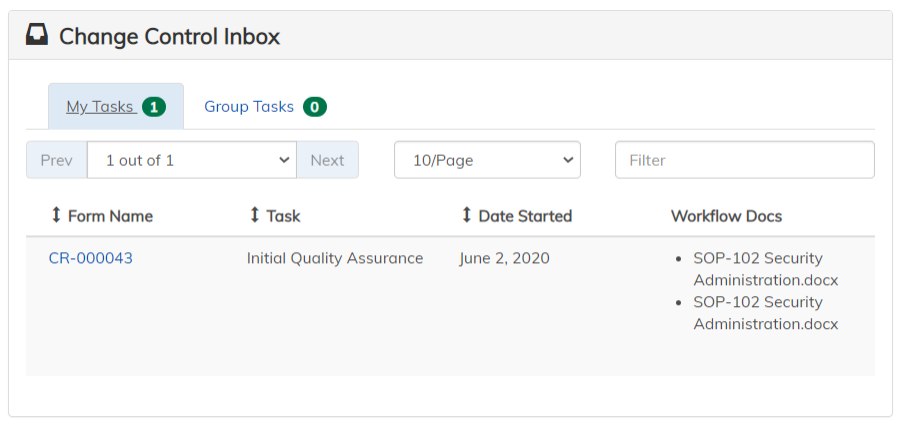Click the Workflow Docs column header
Viewport: 910px width, 432px height.
coord(726,216)
